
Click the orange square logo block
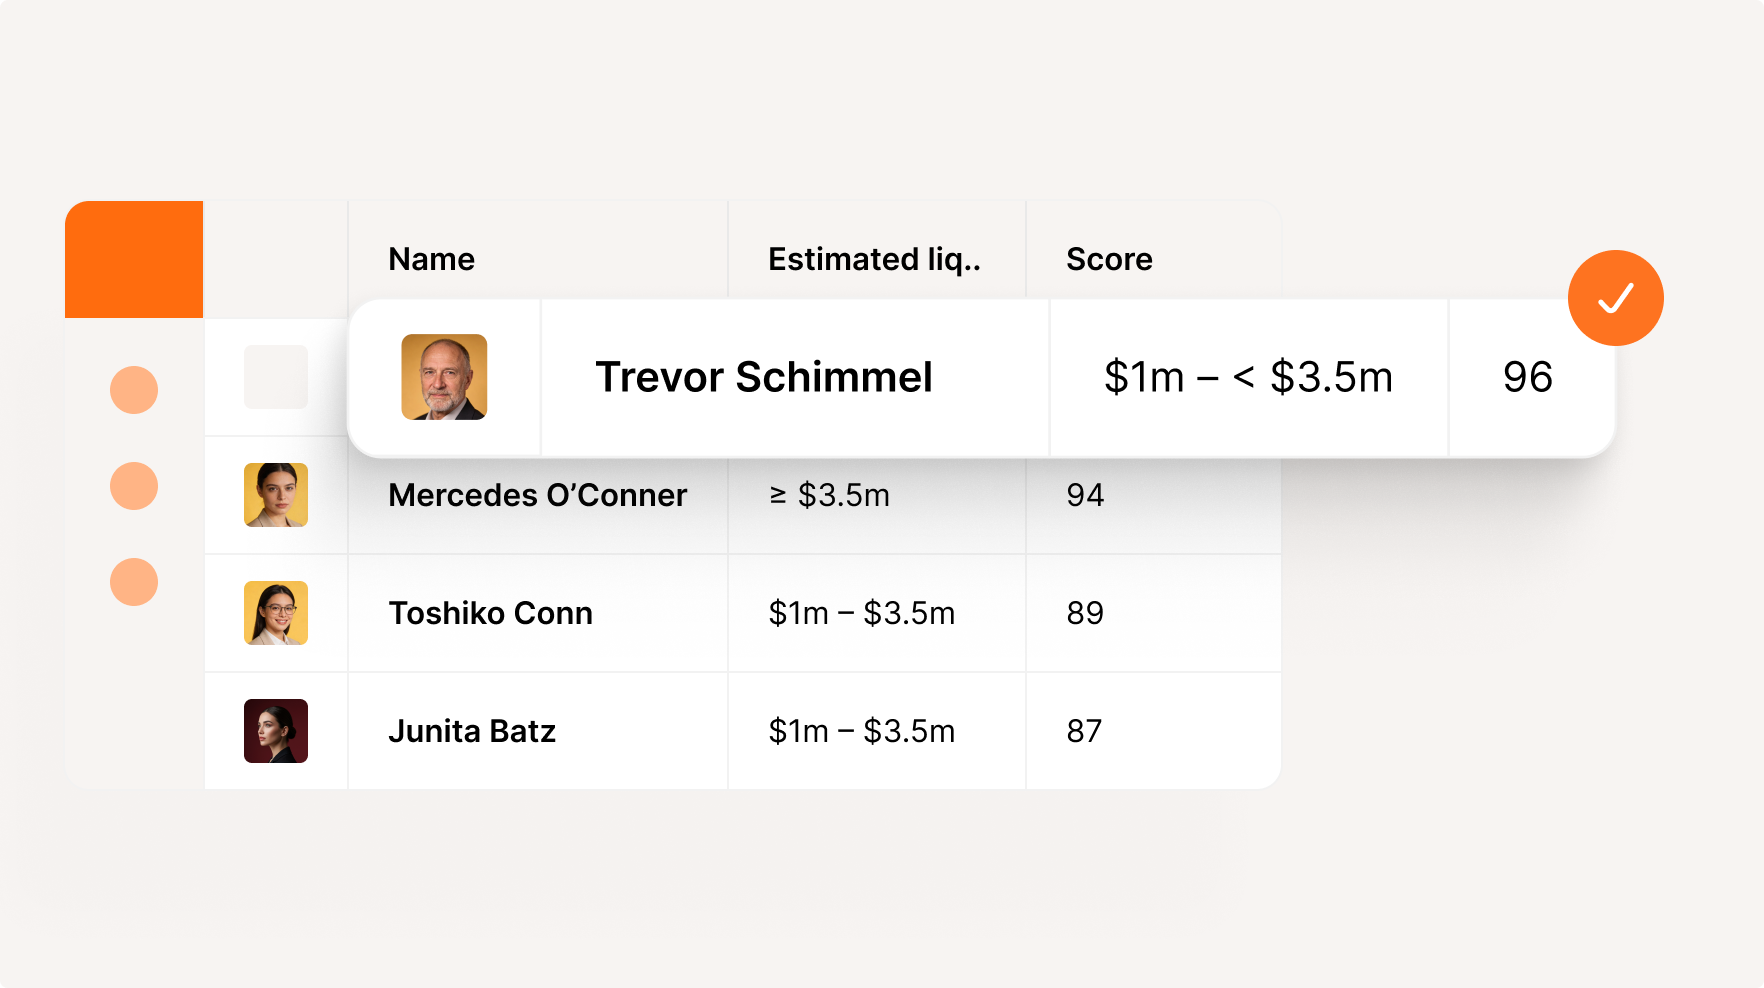(x=134, y=259)
